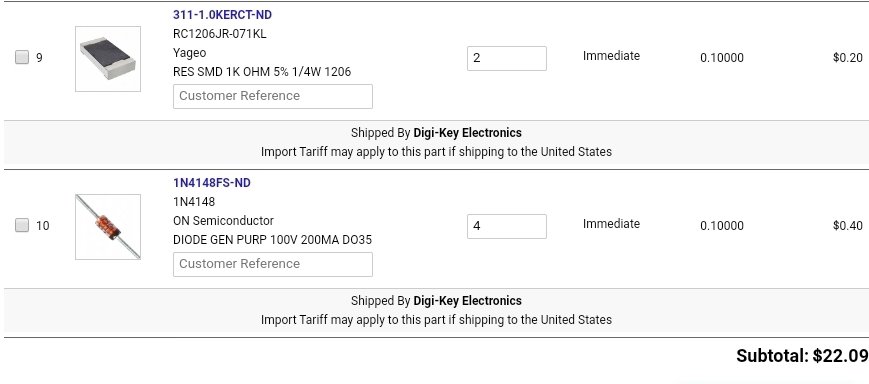
Task: Click Immediate availability for item 9
Action: click(x=611, y=56)
